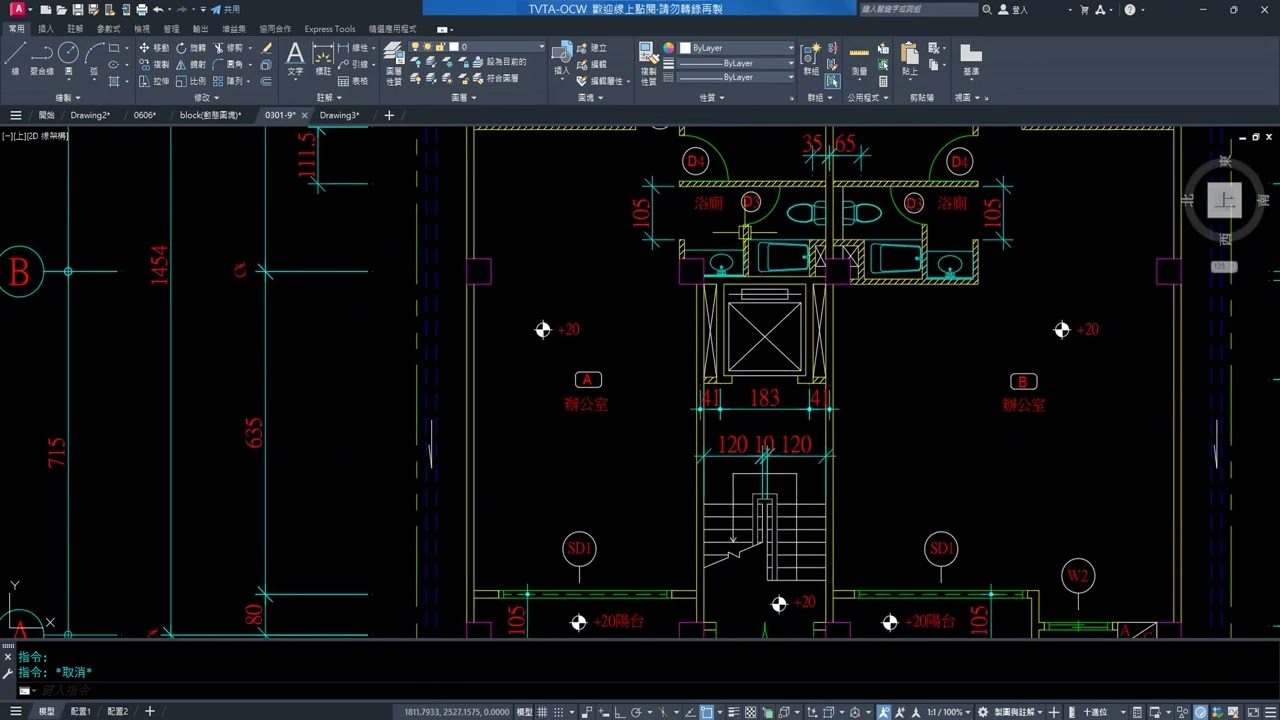Expand the 繪製 (Draw) panel

[68, 98]
